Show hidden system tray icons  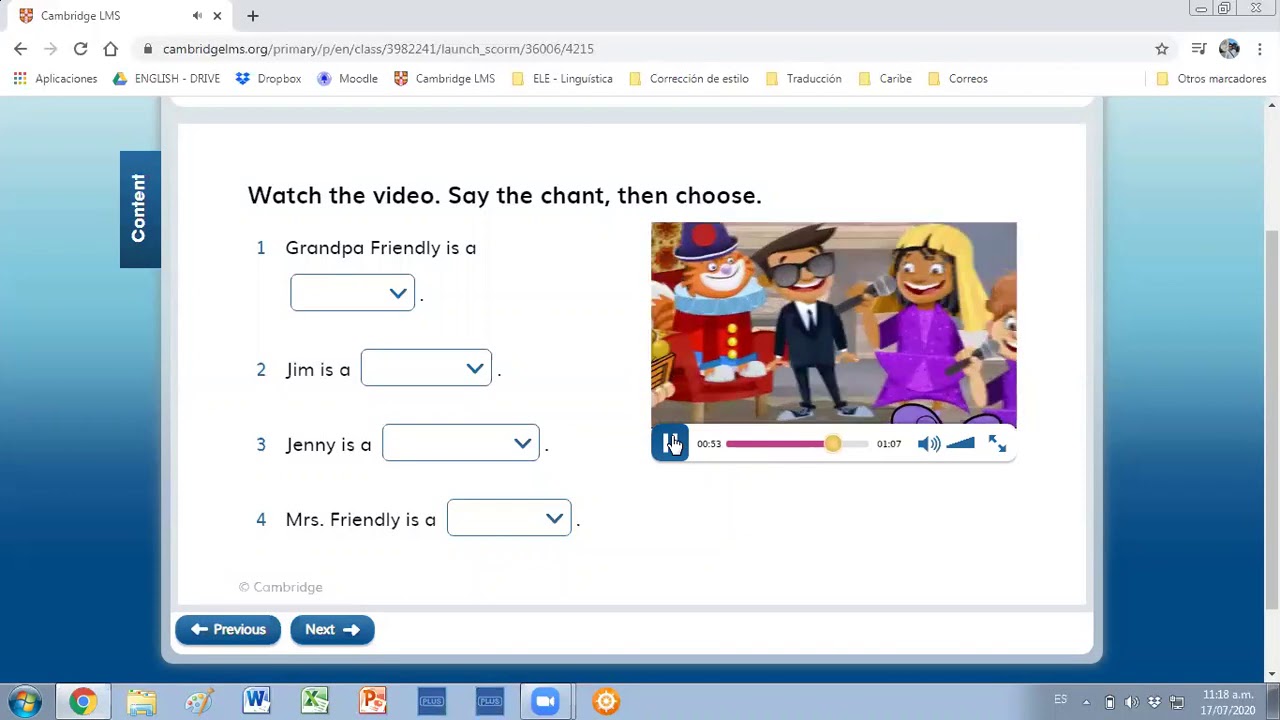[1086, 702]
